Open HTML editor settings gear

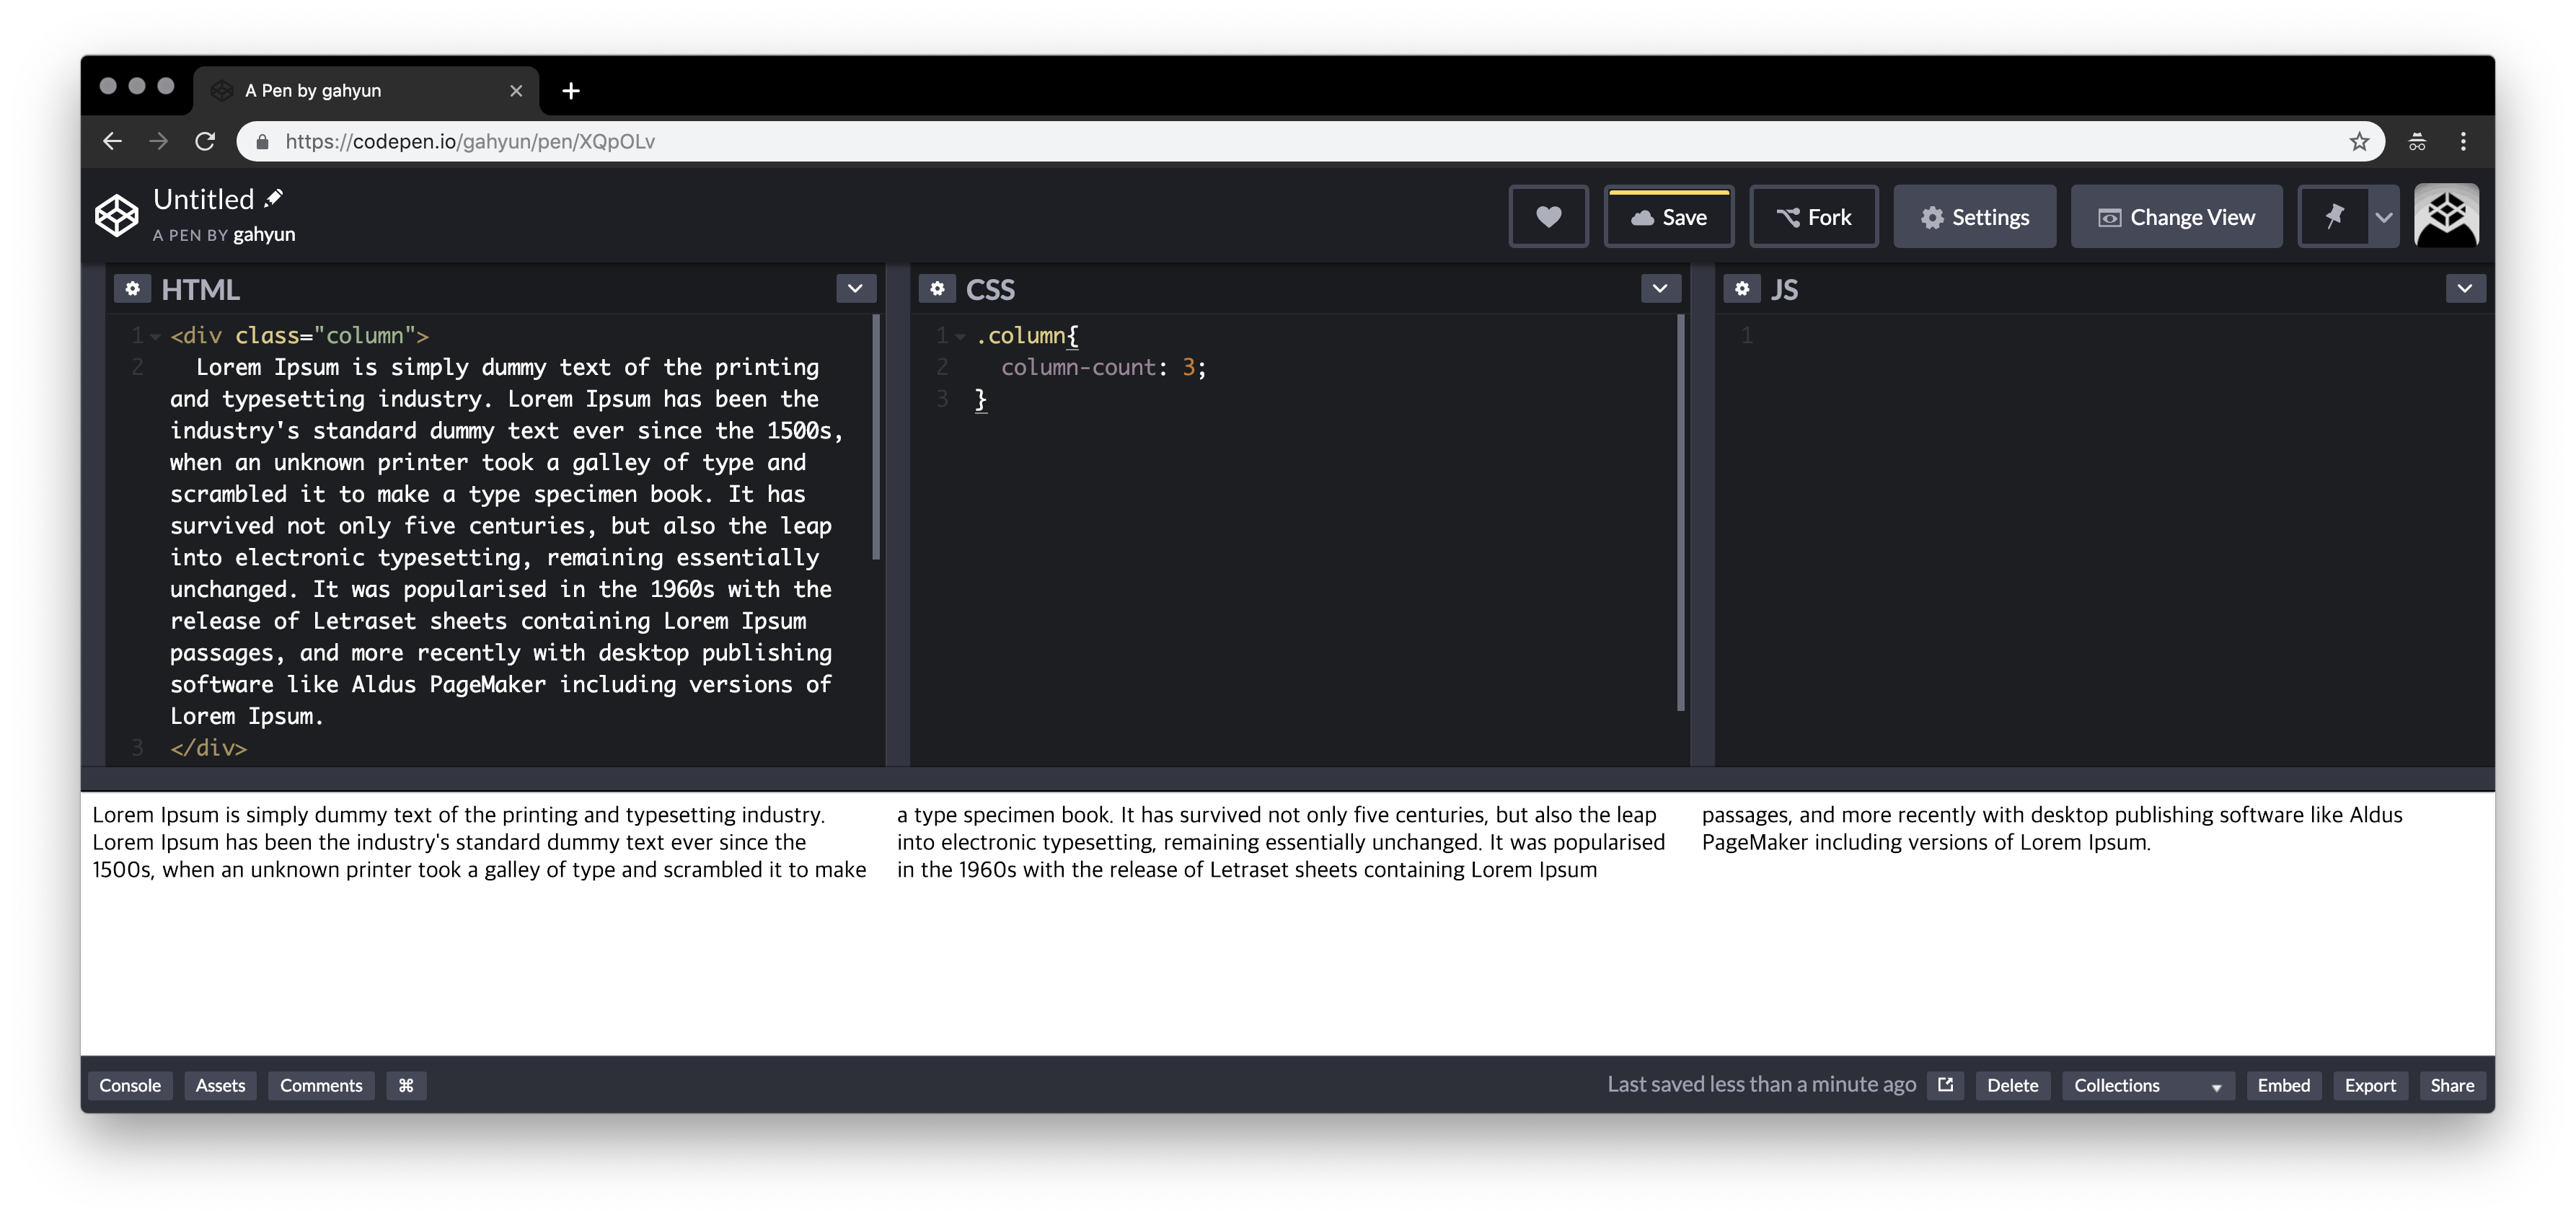(x=132, y=289)
